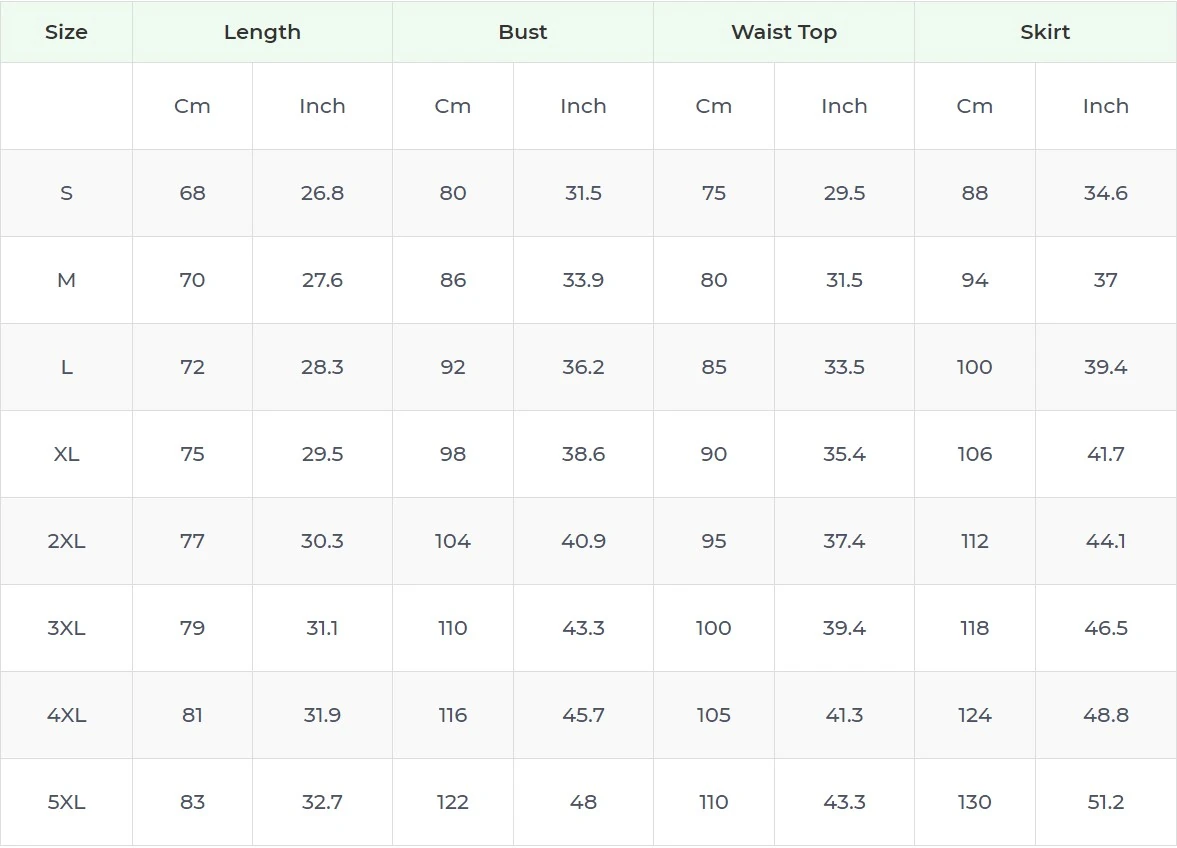This screenshot has height=848, width=1177.
Task: Select the 48 inch bust cell for 5XL
Action: coord(583,802)
